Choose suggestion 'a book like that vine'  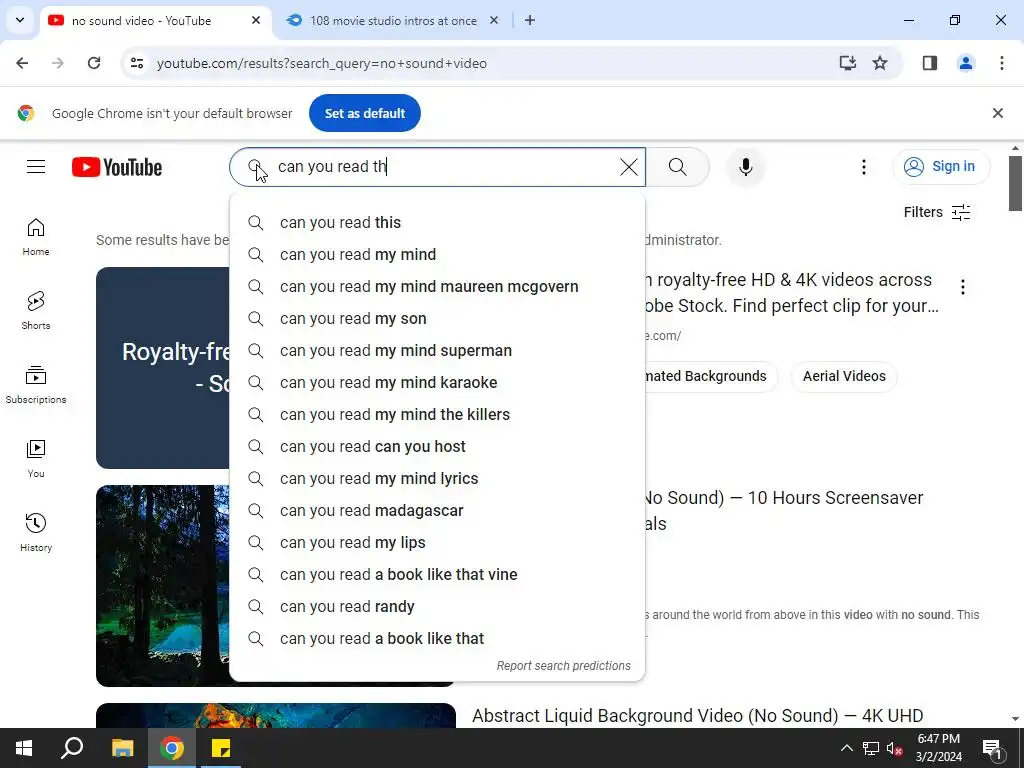coord(437,575)
